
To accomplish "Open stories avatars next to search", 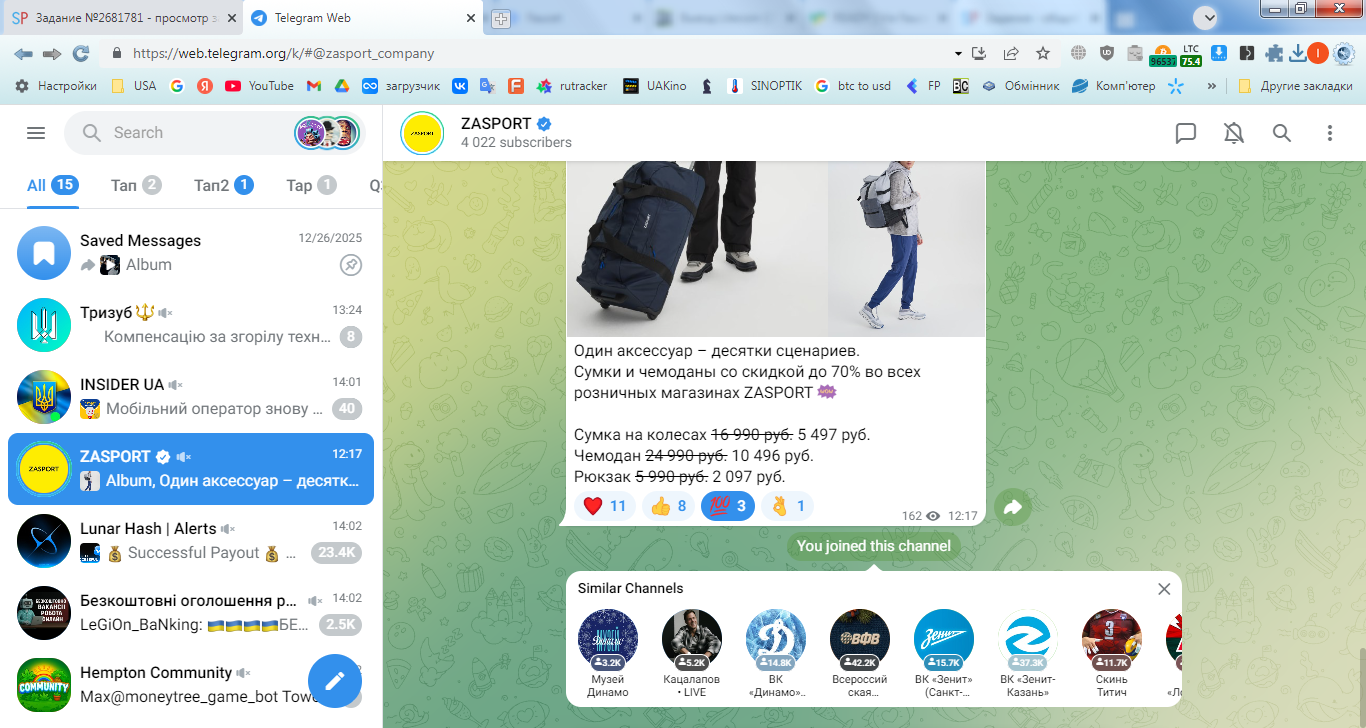I will 327,133.
